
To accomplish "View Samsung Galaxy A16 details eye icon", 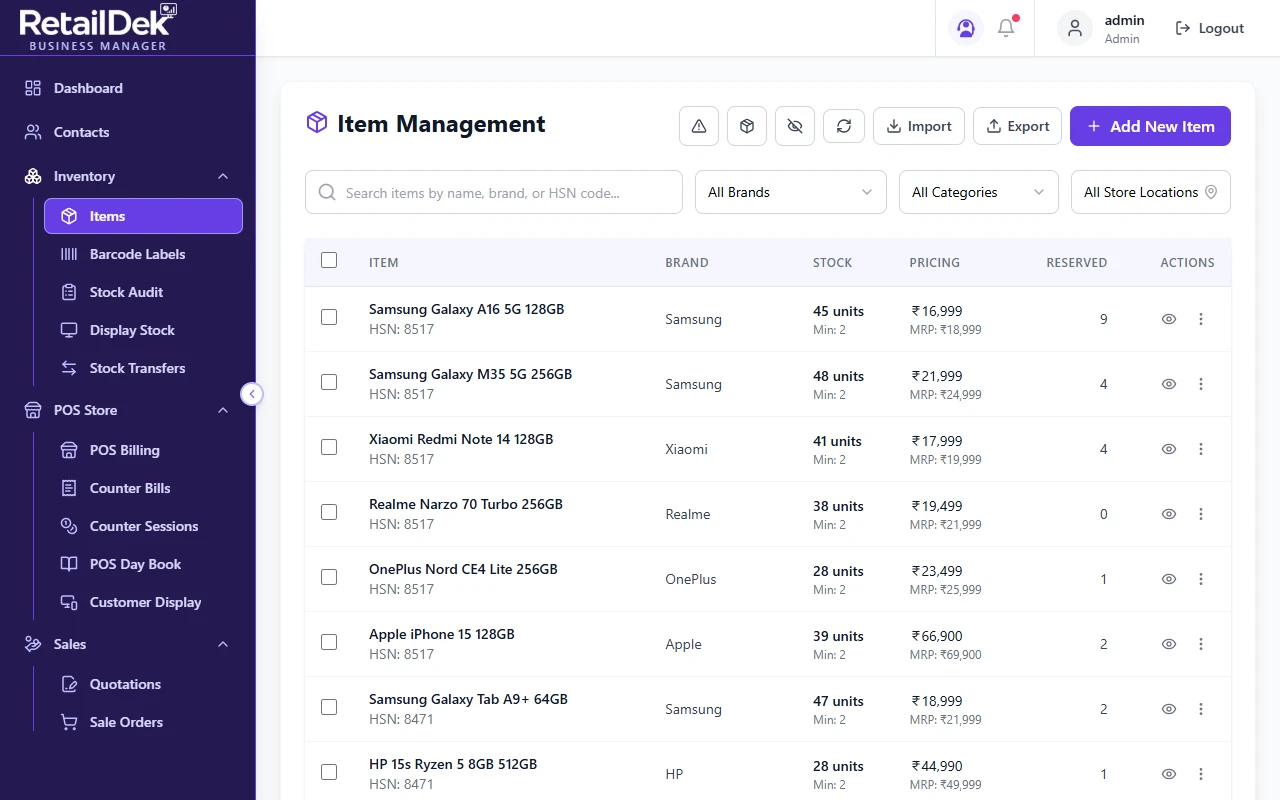I will (1168, 319).
